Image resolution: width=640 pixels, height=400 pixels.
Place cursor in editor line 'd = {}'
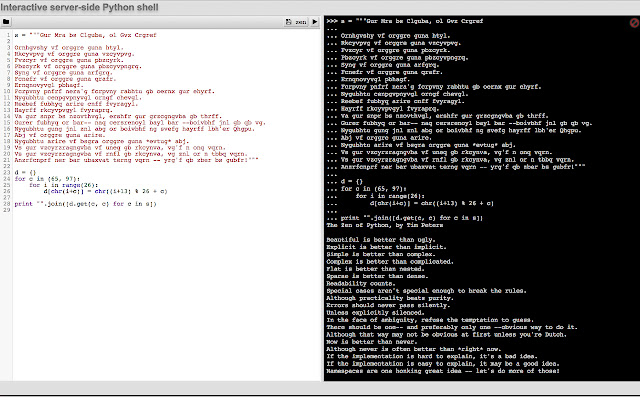click(x=25, y=173)
